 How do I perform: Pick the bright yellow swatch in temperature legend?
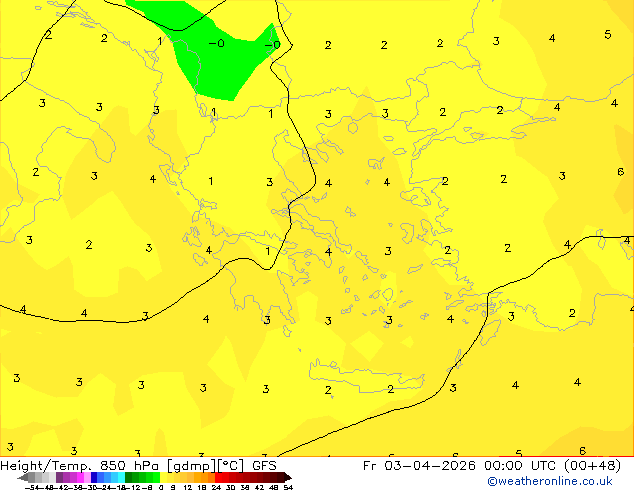click(x=164, y=477)
